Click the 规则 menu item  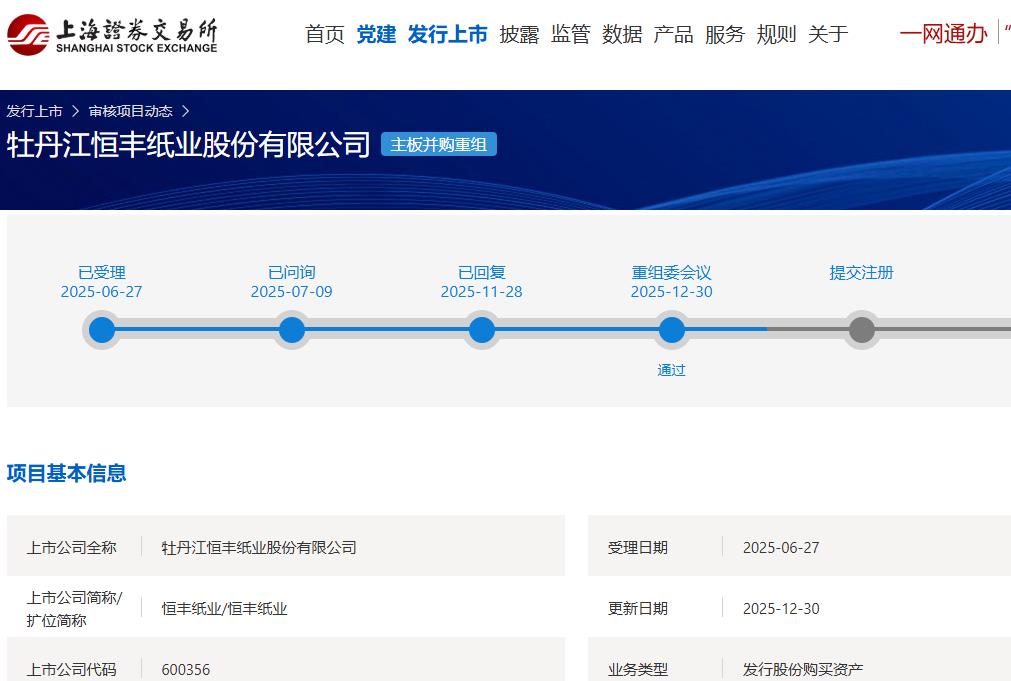coord(776,35)
